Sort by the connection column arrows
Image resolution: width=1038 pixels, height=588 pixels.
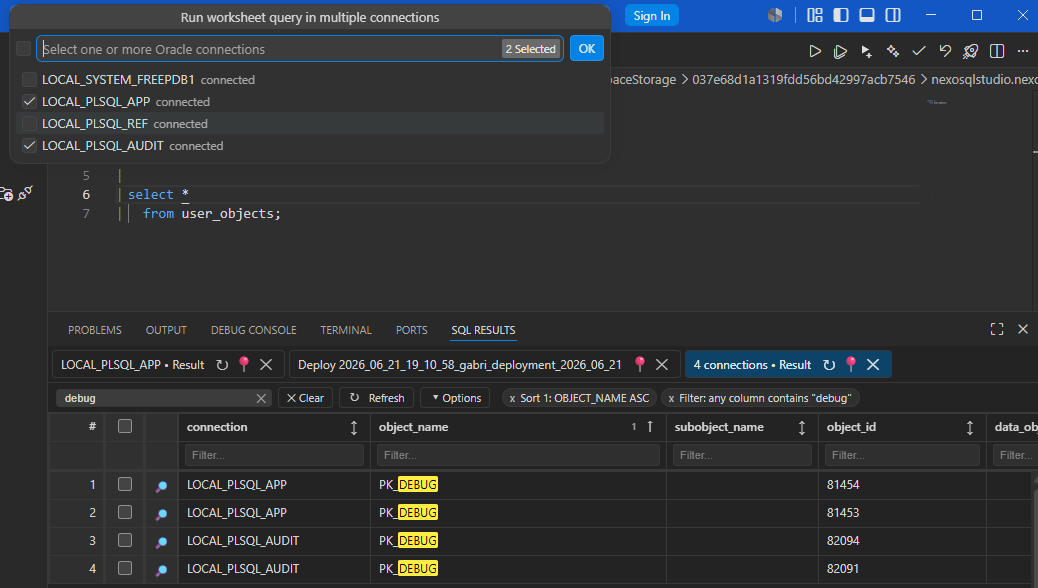point(354,428)
